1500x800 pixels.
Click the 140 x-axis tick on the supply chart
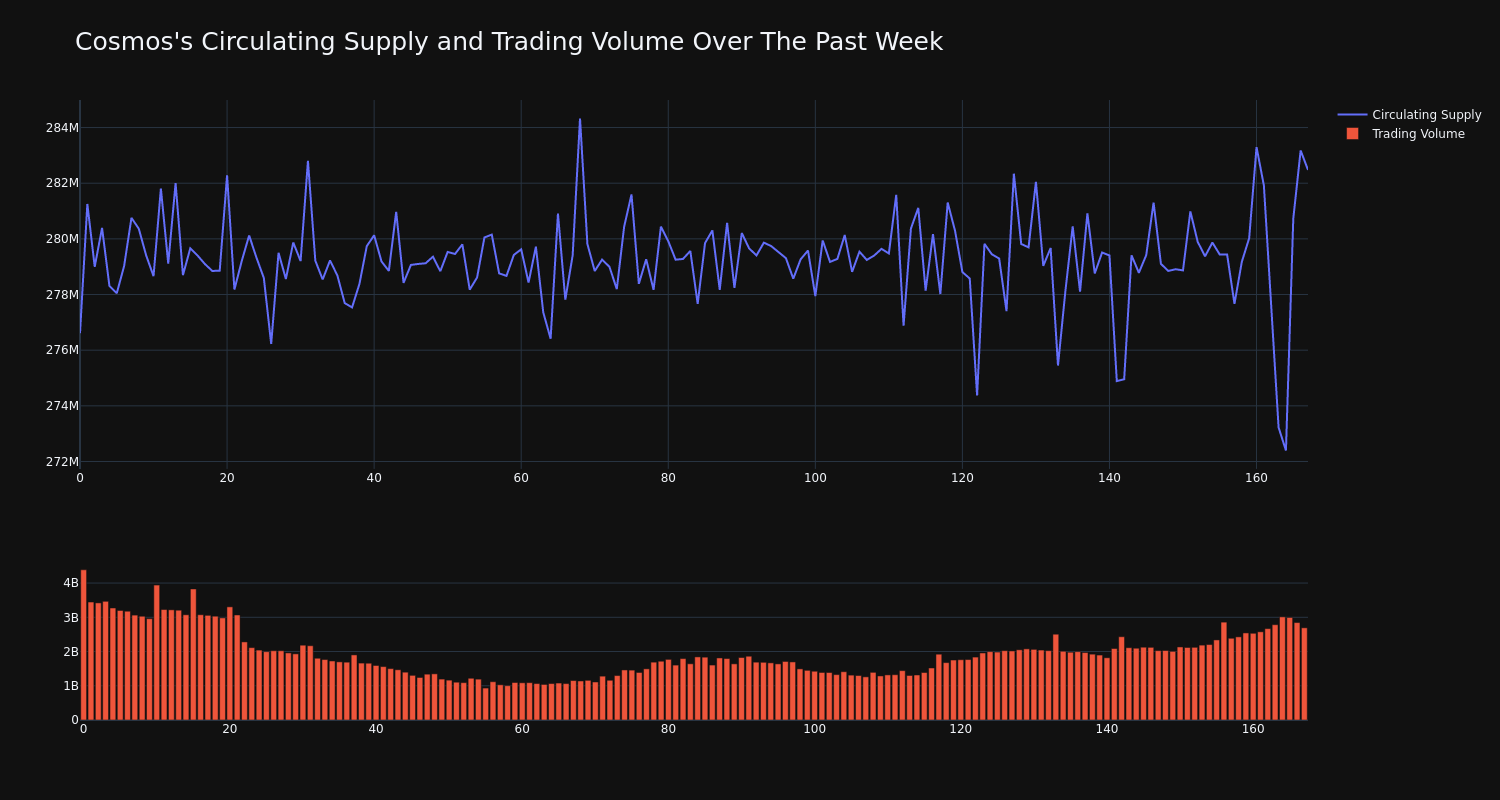[x=1109, y=478]
